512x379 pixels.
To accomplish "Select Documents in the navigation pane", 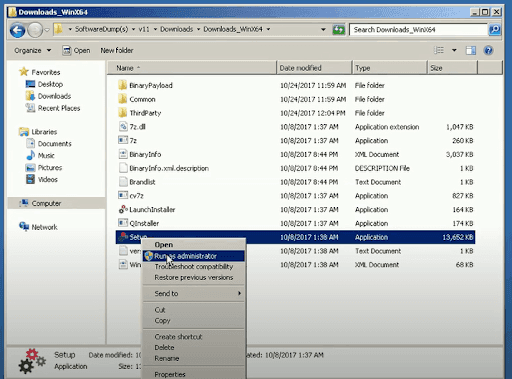I will click(x=54, y=144).
